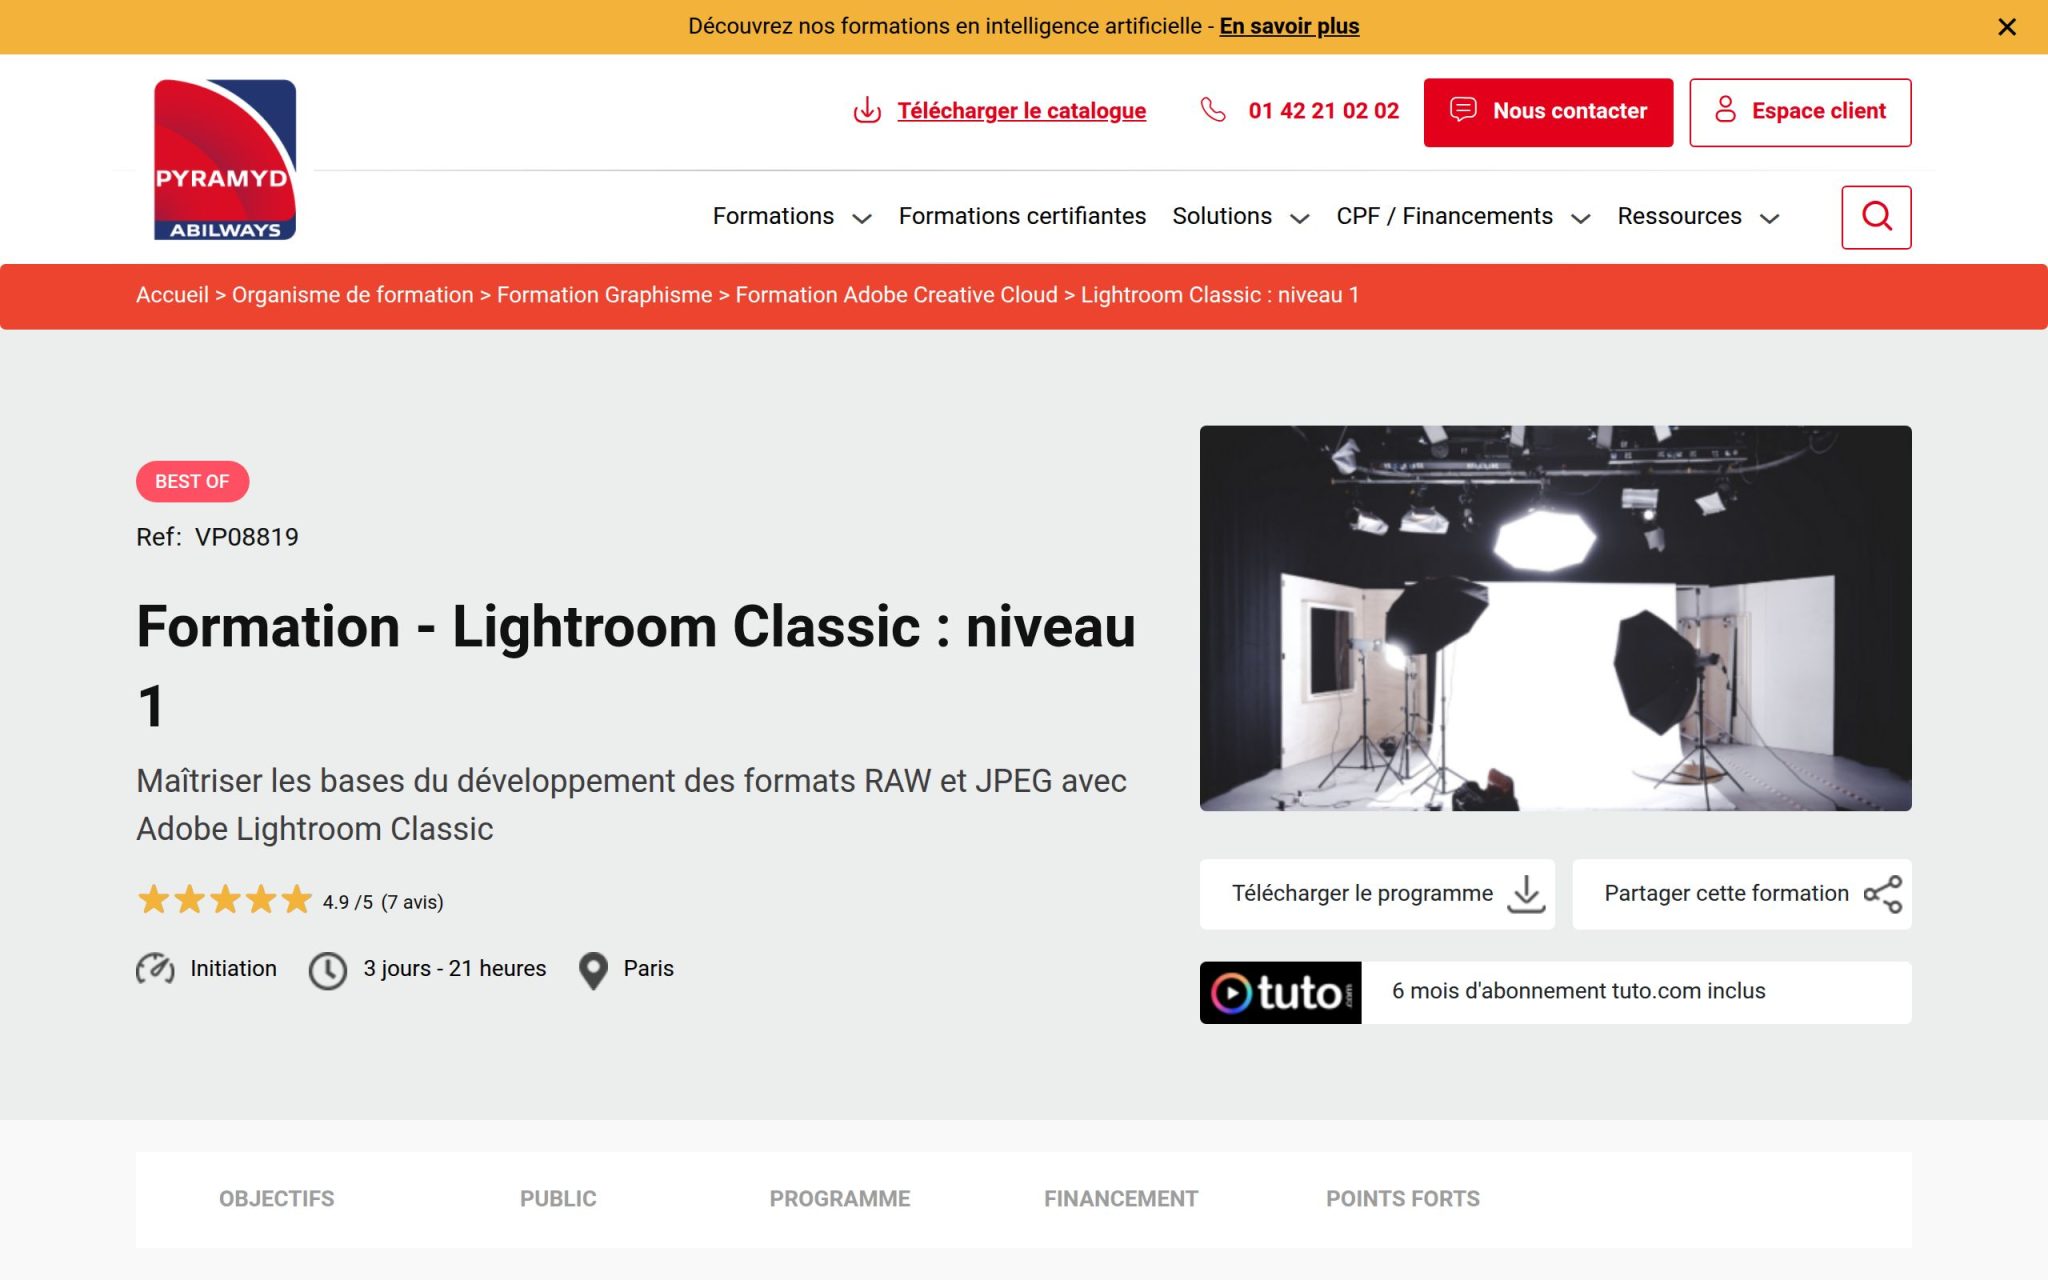Call the number 01 42 21 02 02
The height and width of the screenshot is (1280, 2048).
1323,111
